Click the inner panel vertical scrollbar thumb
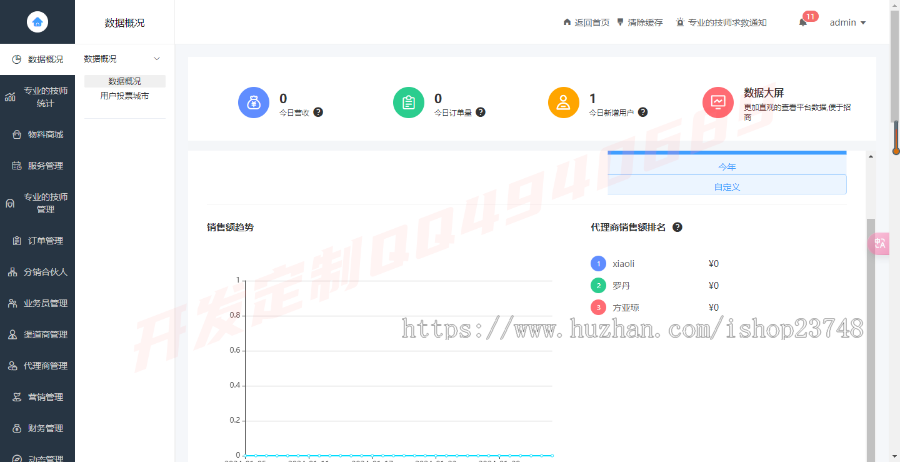The width and height of the screenshot is (900, 462). point(871,339)
